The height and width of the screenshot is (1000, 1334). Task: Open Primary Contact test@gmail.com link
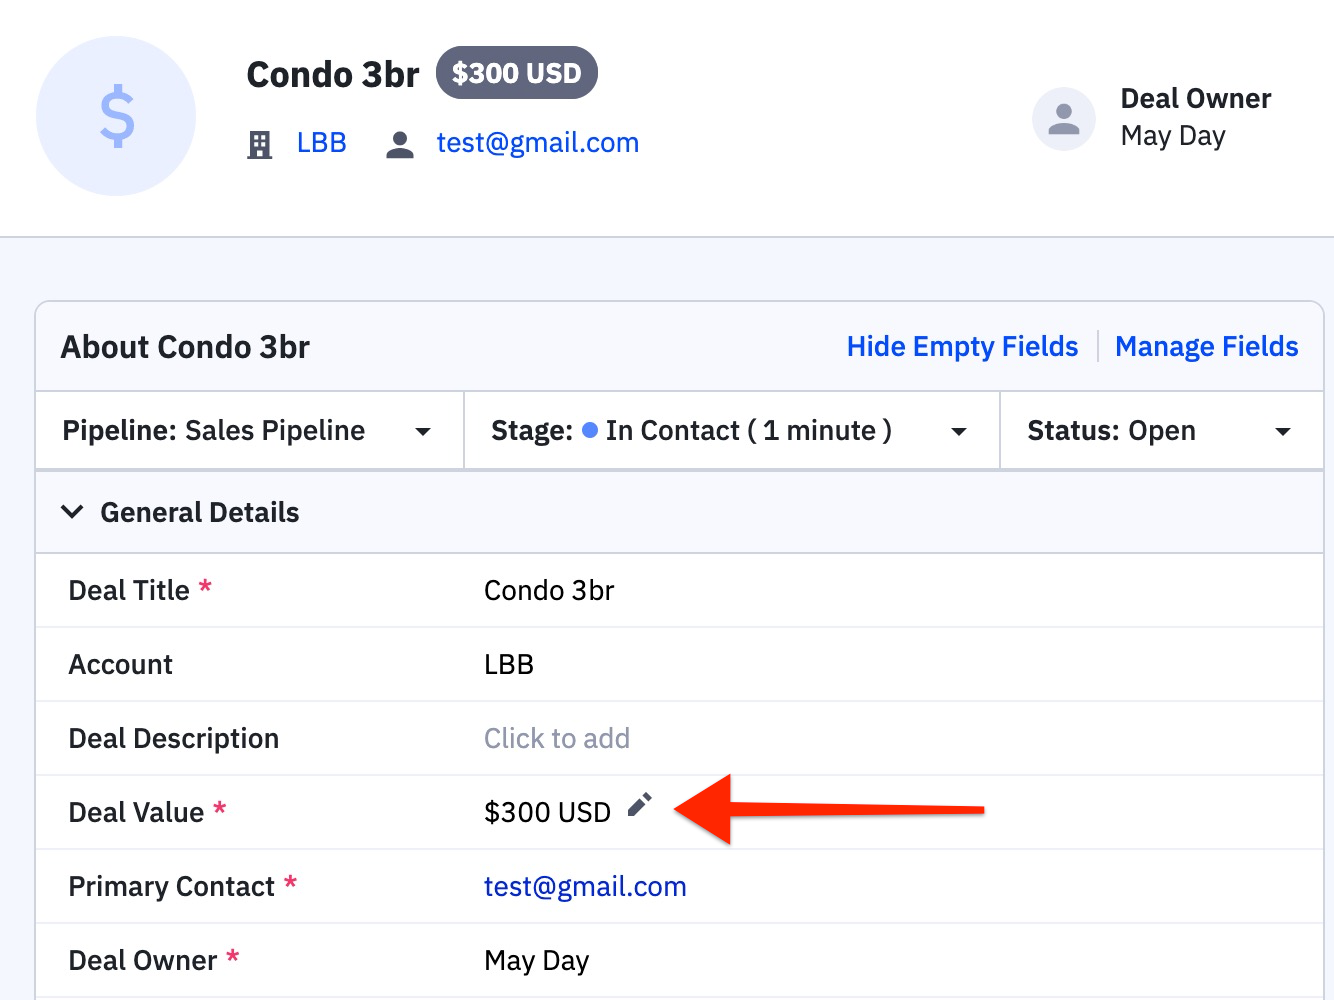[x=585, y=886]
